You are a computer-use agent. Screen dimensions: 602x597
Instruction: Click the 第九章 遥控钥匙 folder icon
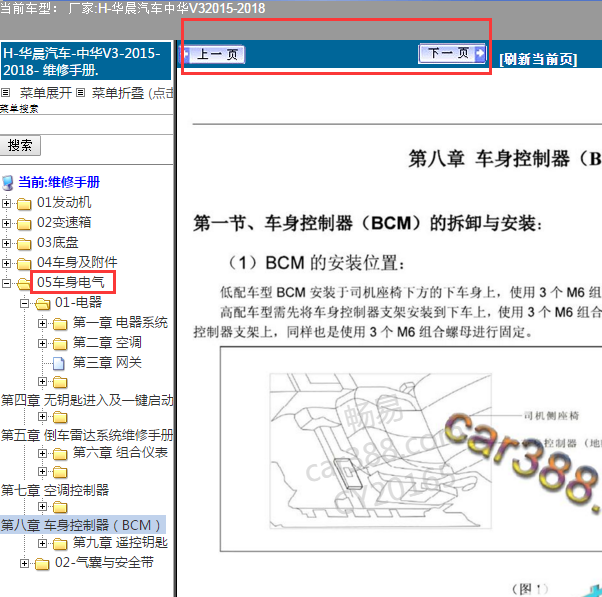pos(60,544)
